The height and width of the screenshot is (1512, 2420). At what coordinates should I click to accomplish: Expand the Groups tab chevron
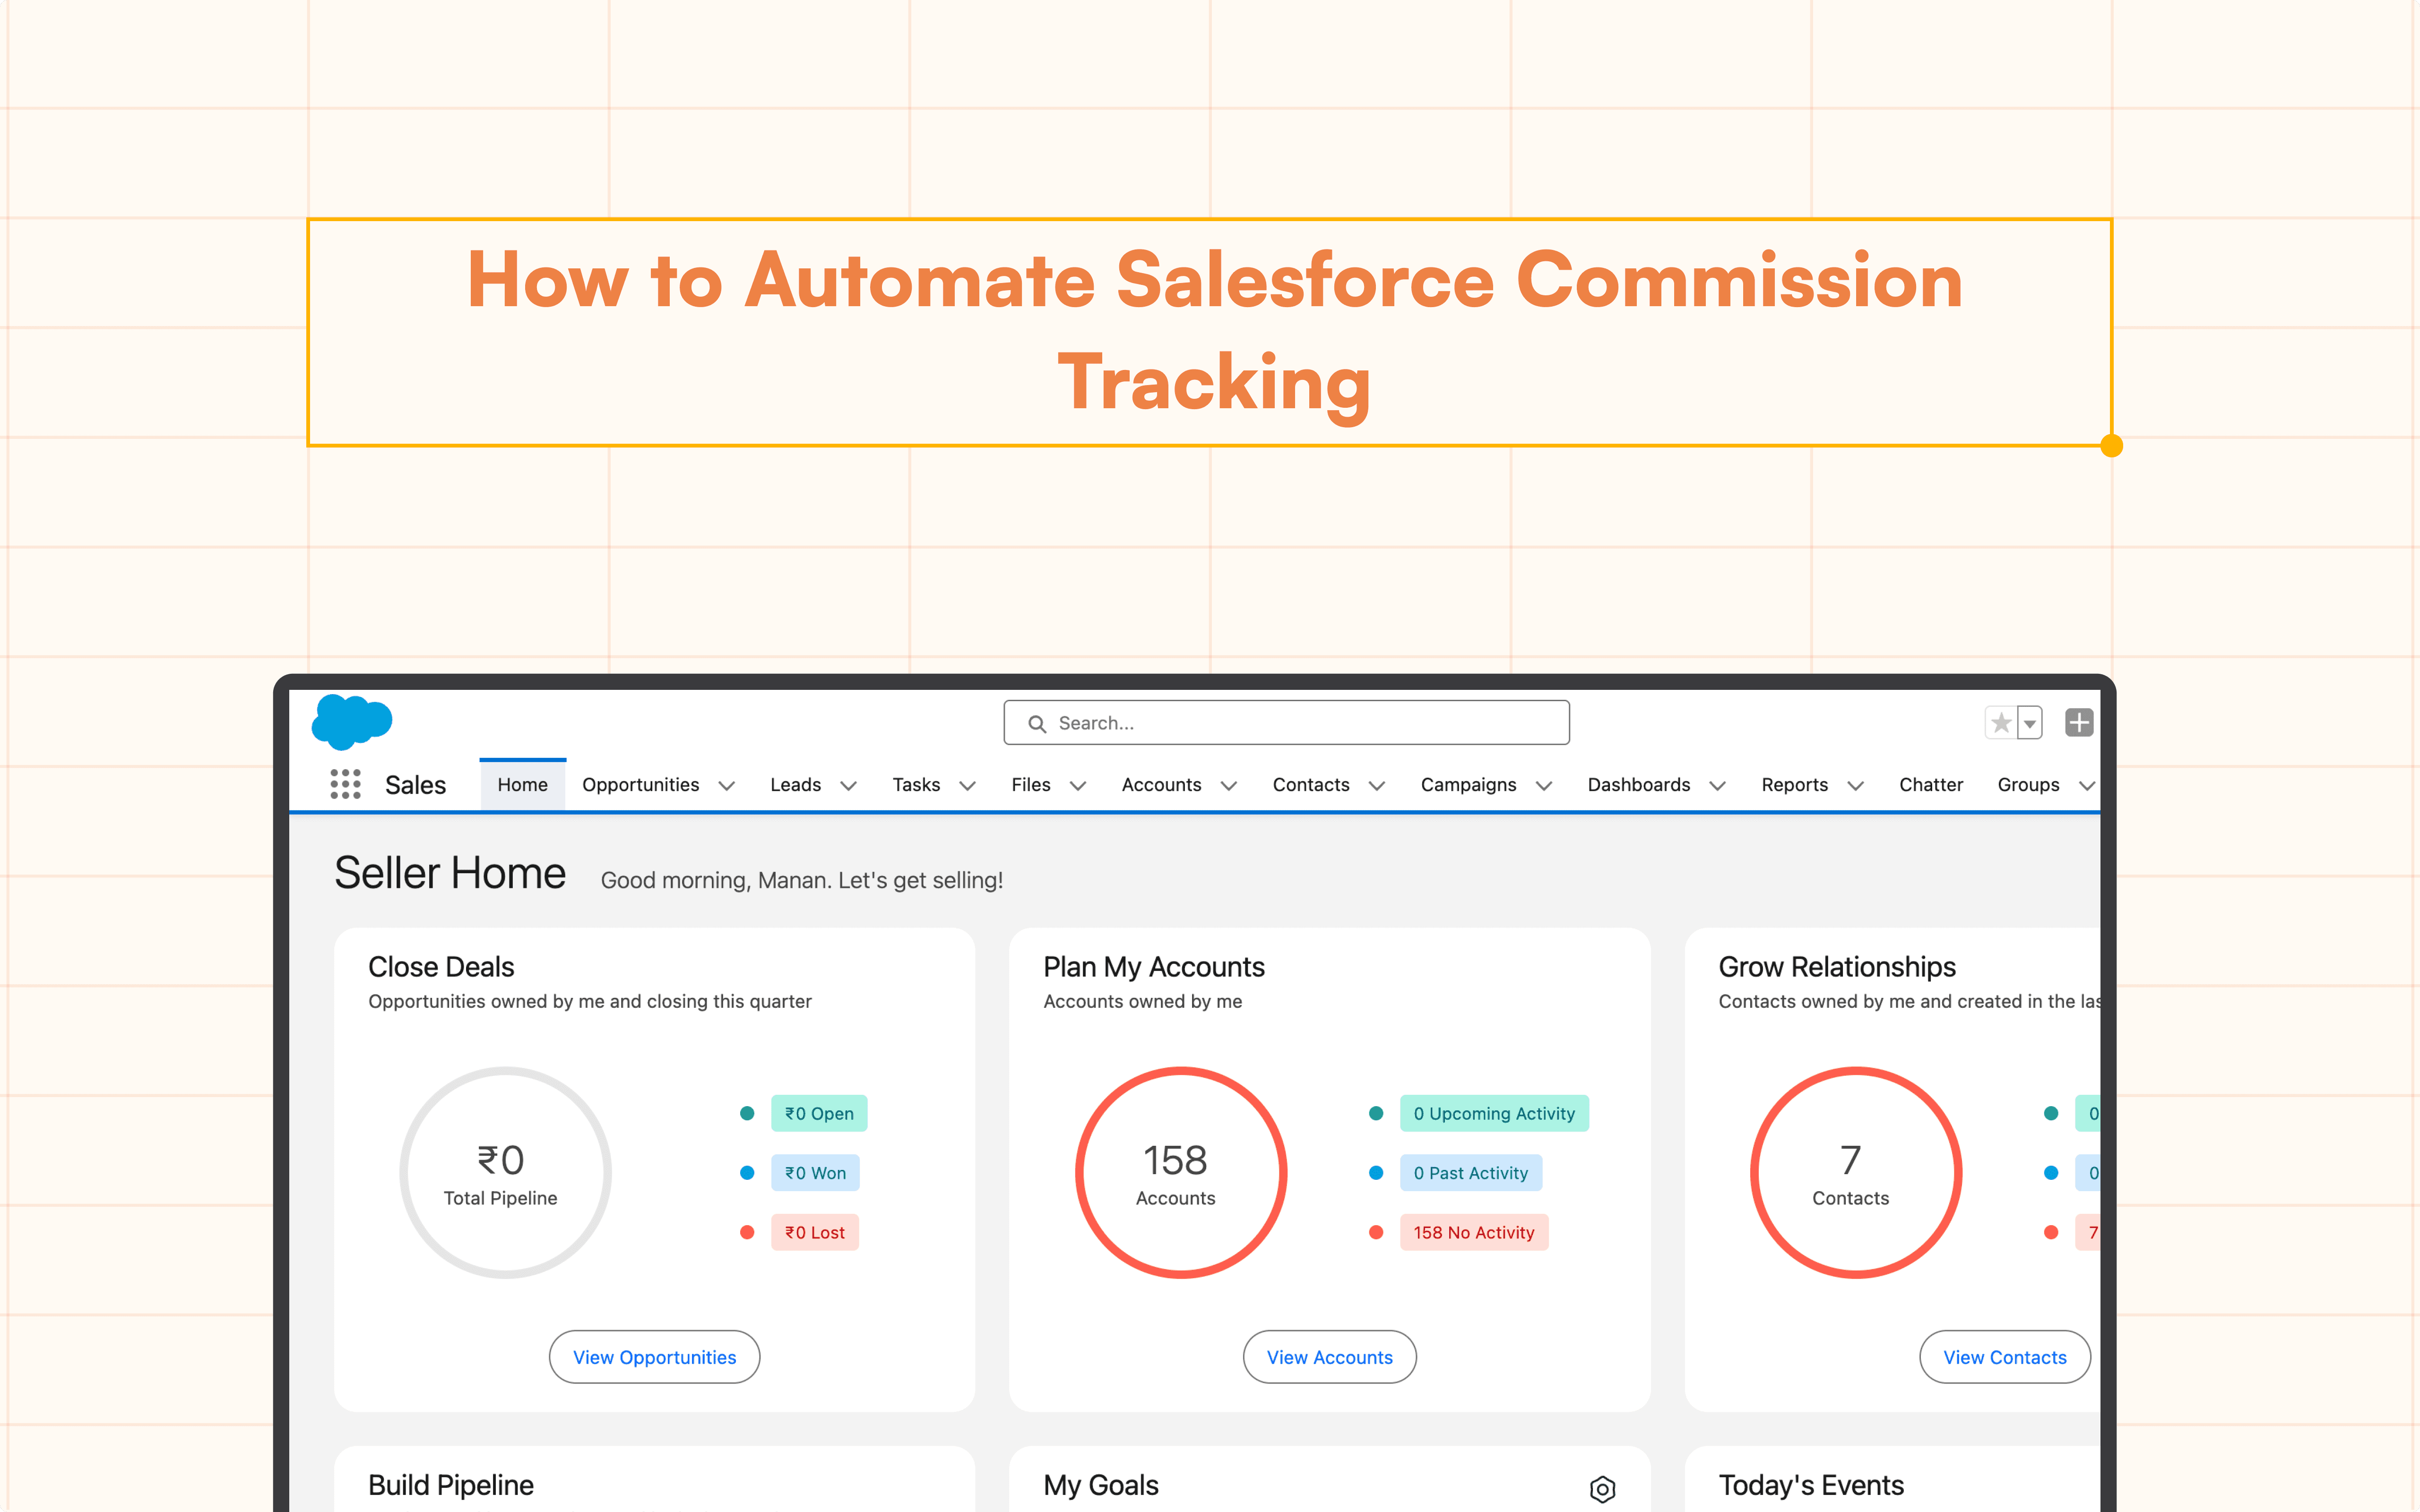(2087, 786)
